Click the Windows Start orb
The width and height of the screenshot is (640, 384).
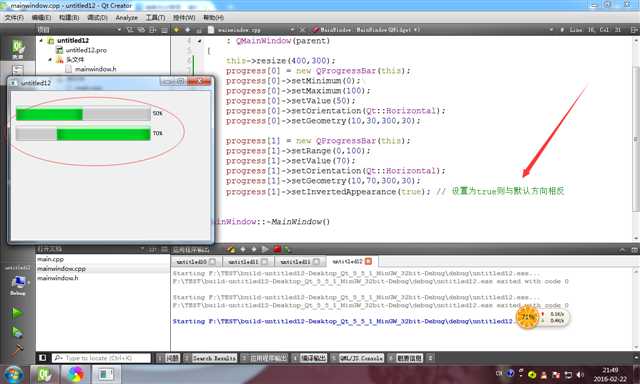pos(13,375)
